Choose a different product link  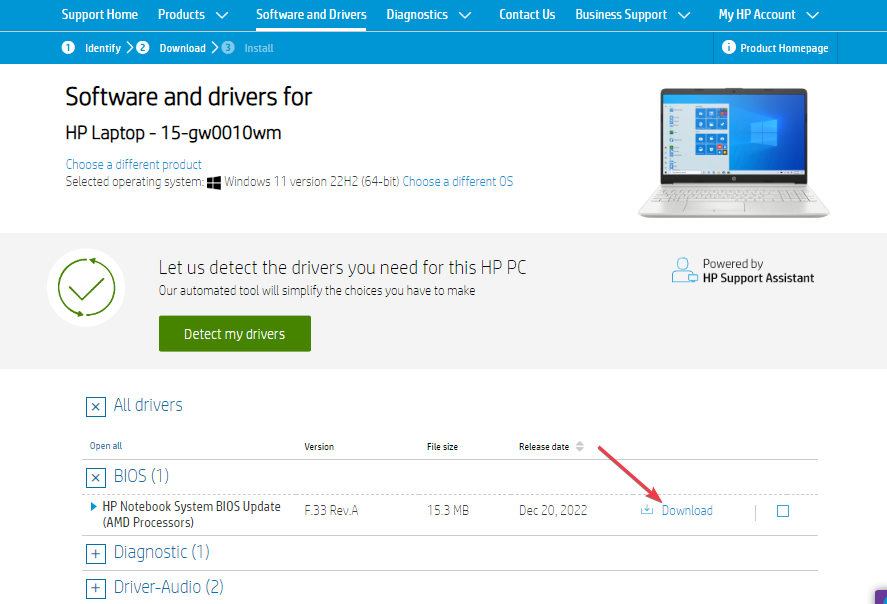click(x=134, y=165)
